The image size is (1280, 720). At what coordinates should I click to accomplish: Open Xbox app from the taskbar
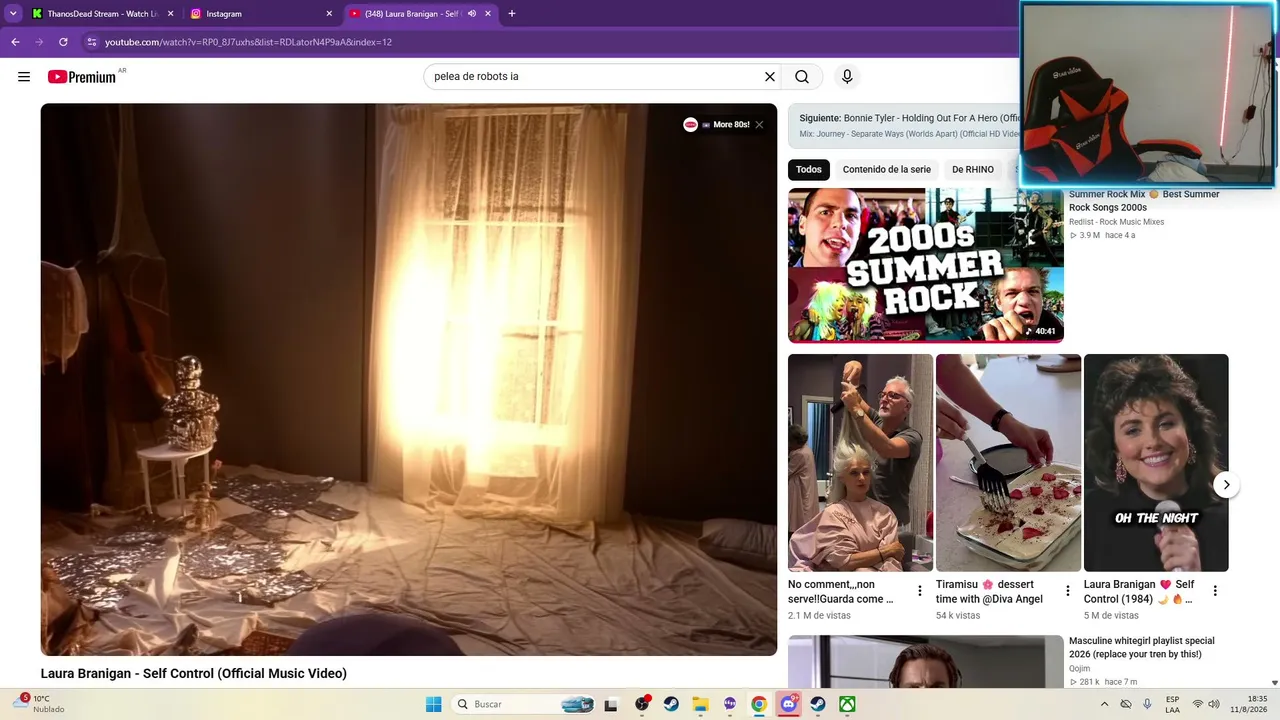(847, 704)
